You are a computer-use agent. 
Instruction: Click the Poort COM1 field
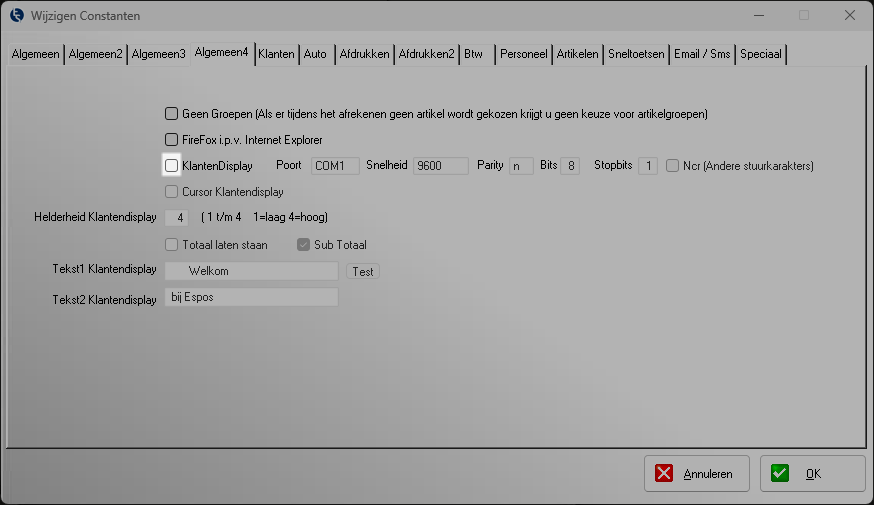[334, 166]
